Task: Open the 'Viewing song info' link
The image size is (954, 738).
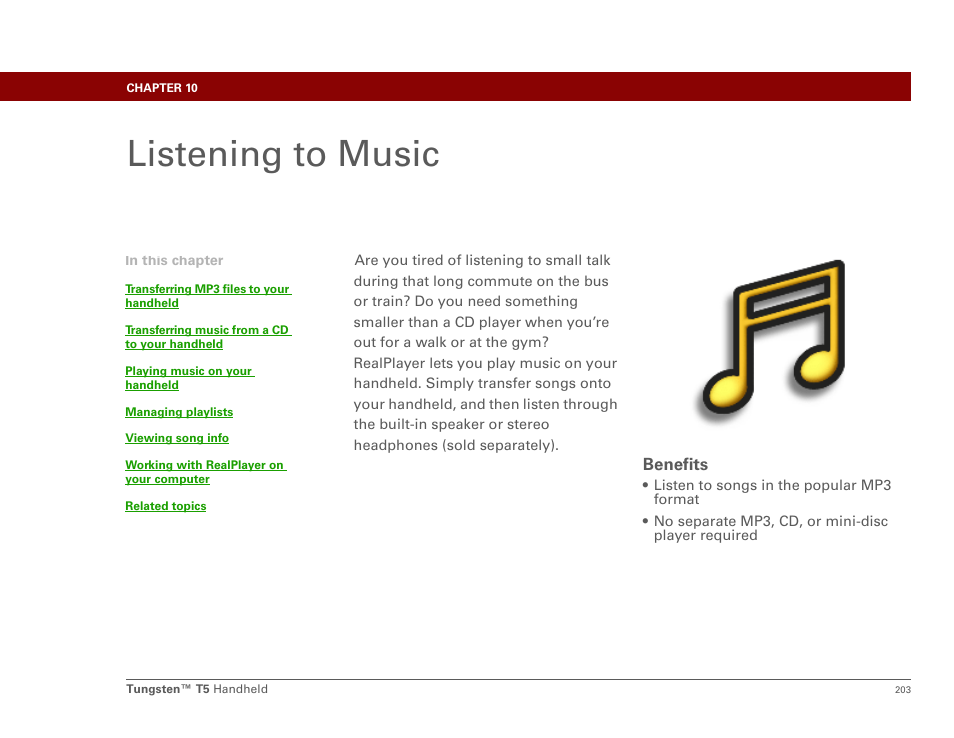Action: coord(177,438)
